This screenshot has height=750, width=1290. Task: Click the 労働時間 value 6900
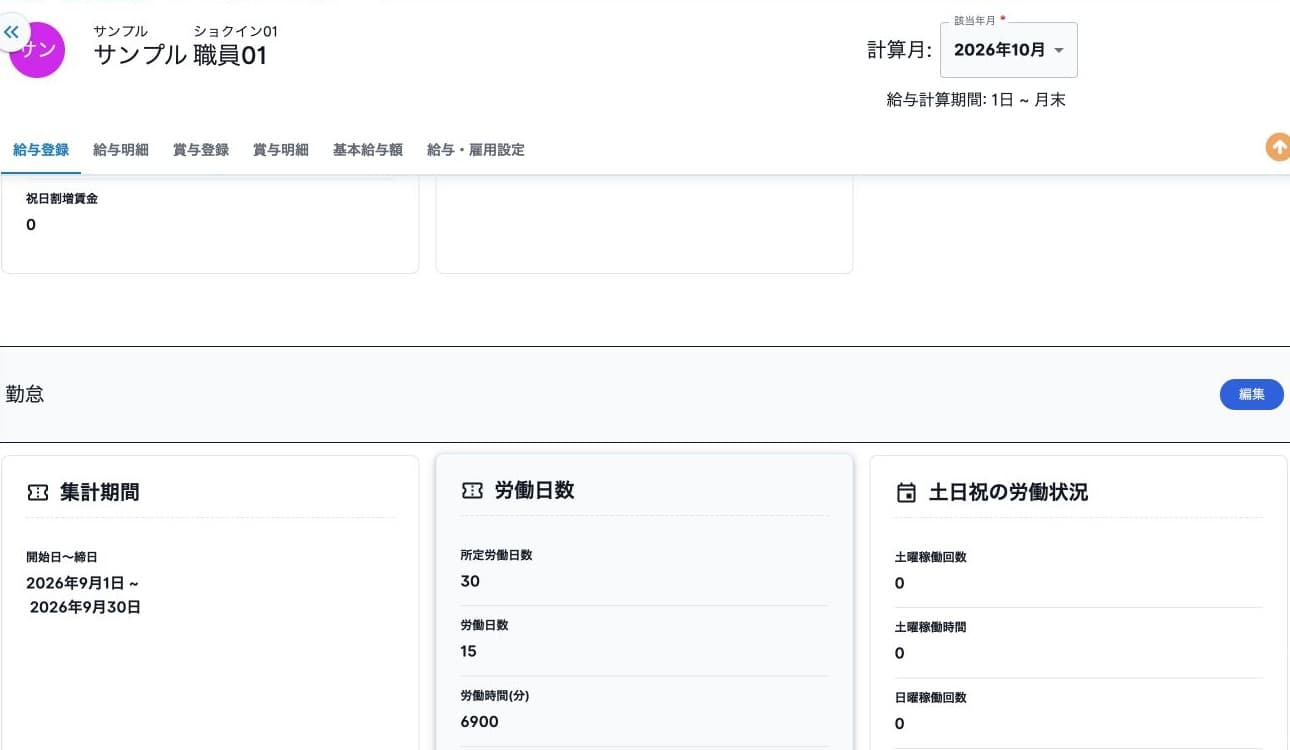479,721
